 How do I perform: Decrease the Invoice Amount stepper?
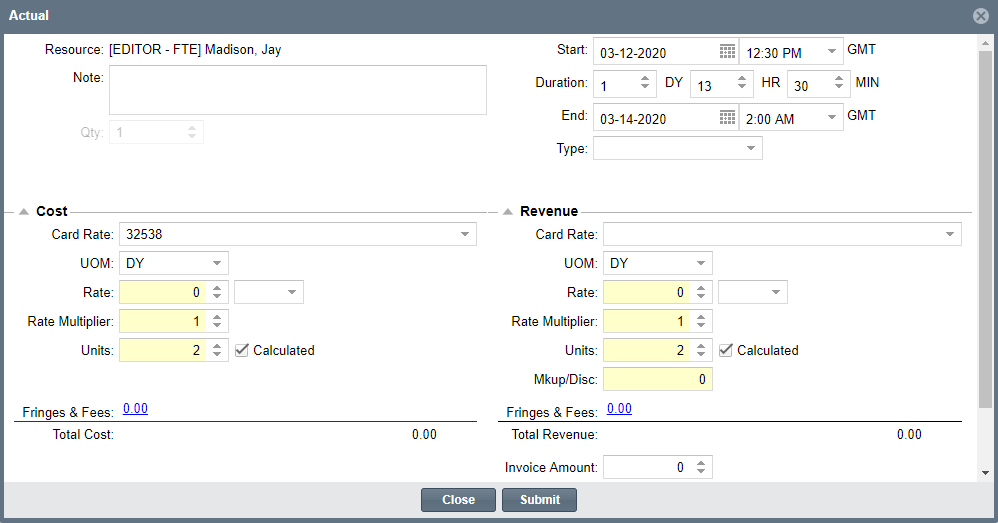pyautogui.click(x=701, y=471)
